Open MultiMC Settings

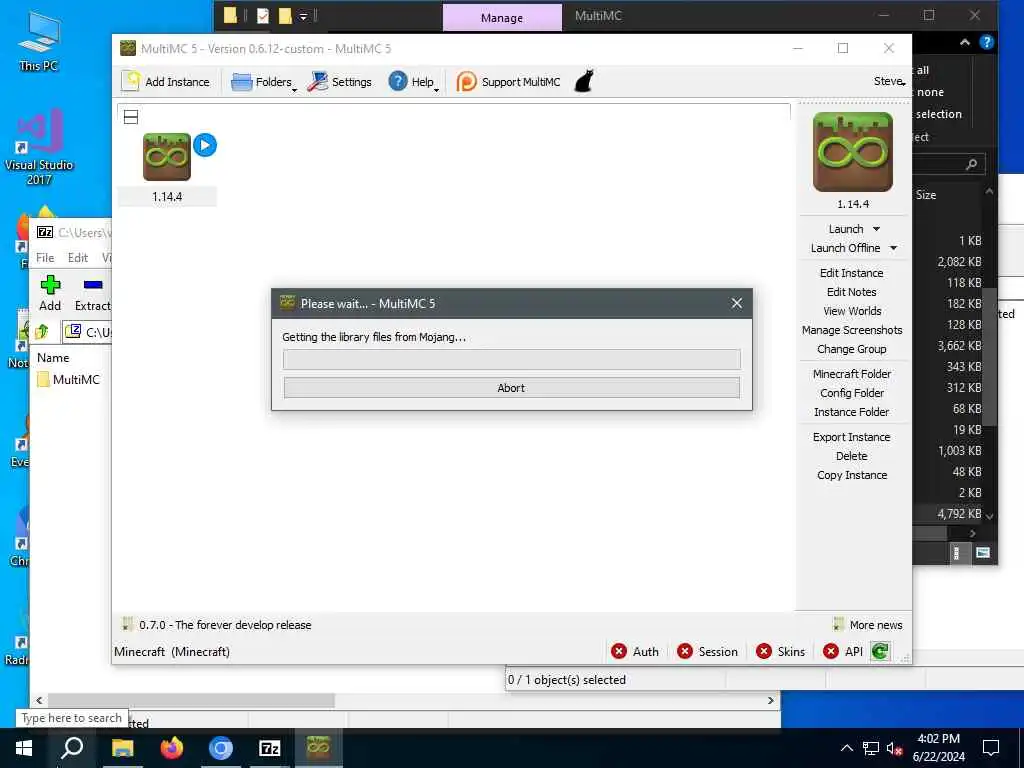click(340, 82)
